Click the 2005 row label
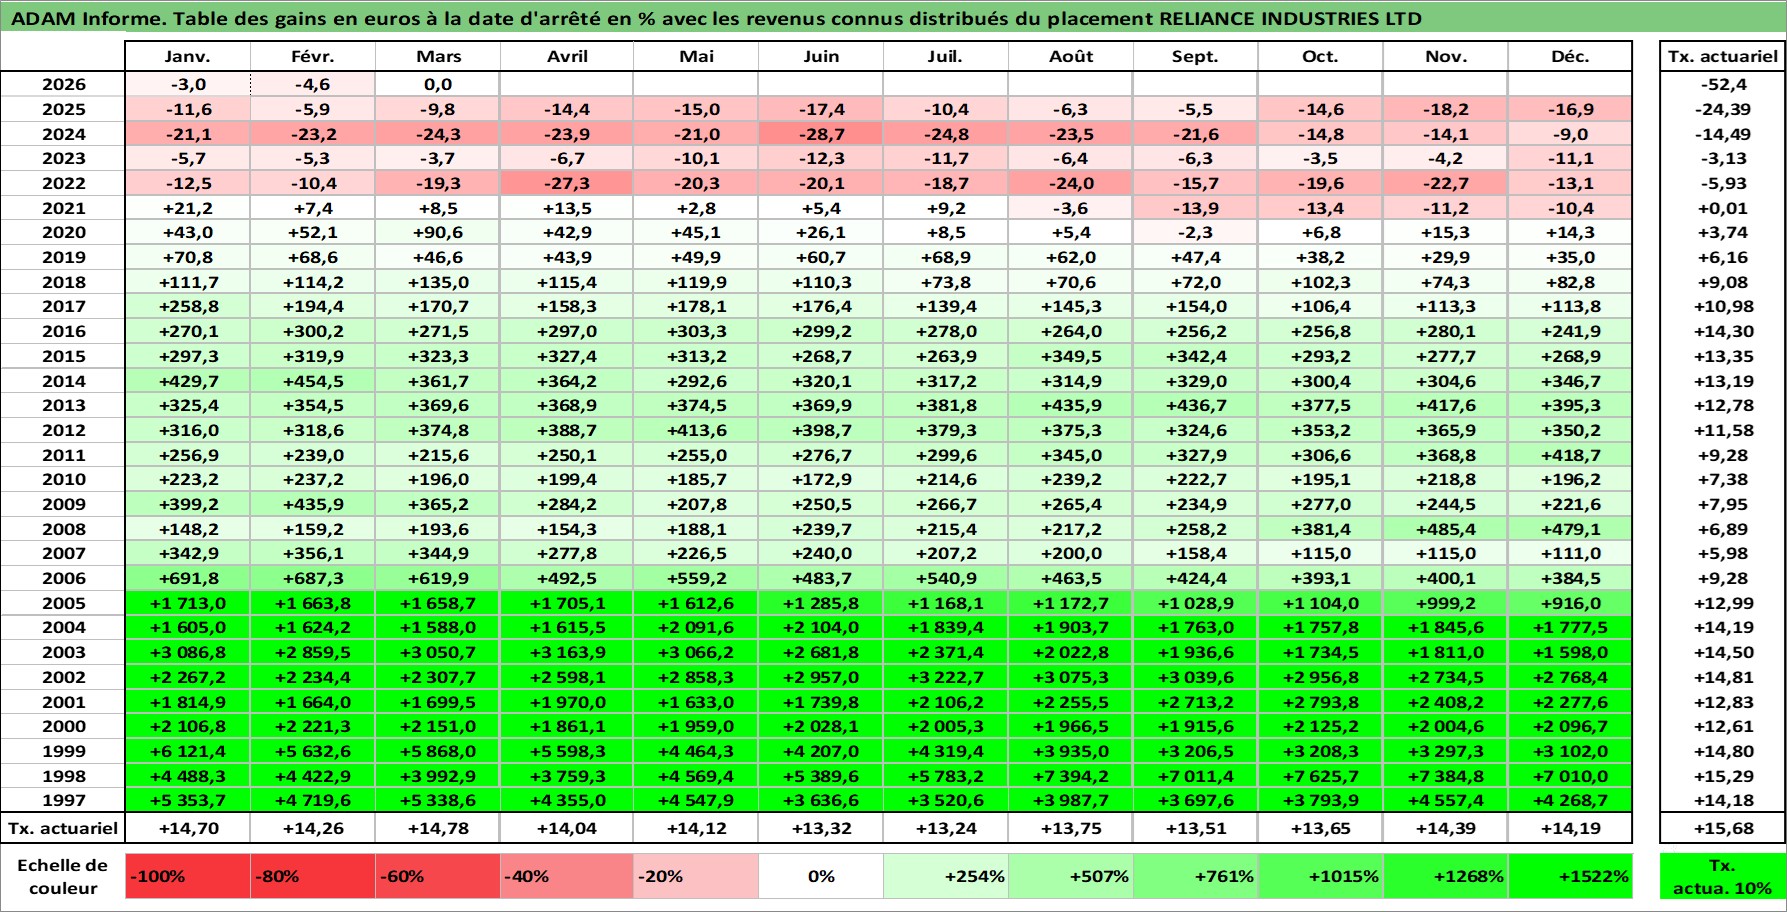Image resolution: width=1787 pixels, height=912 pixels. tap(63, 603)
